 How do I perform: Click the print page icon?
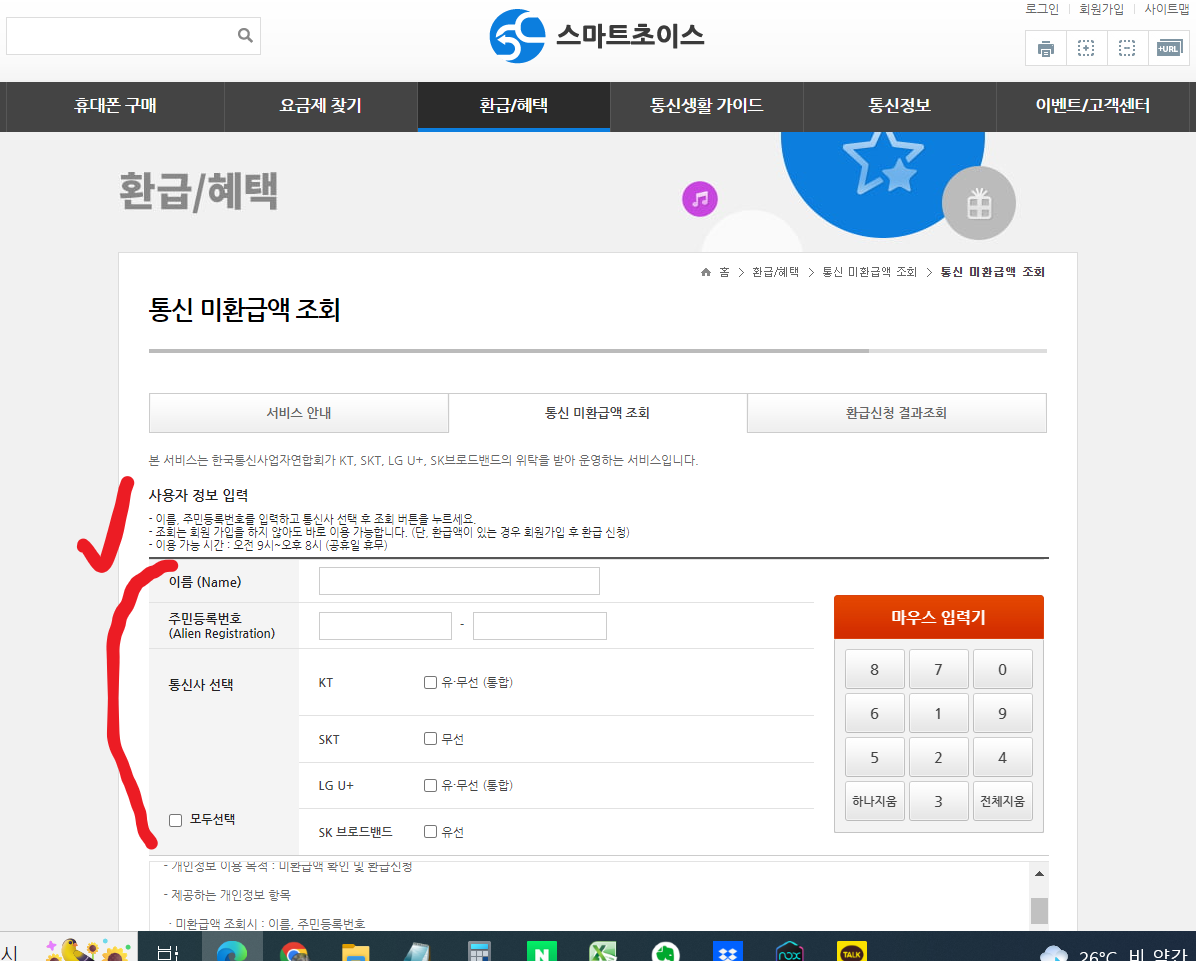coord(1046,49)
